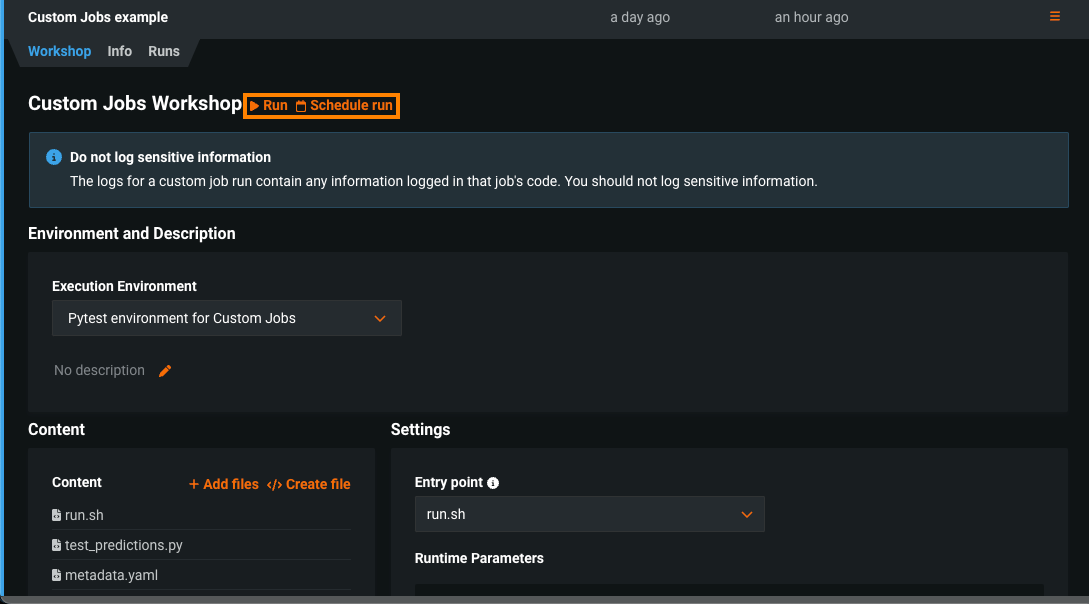This screenshot has height=604, width=1089.
Task: Switch to the Info tab
Action: tap(120, 51)
